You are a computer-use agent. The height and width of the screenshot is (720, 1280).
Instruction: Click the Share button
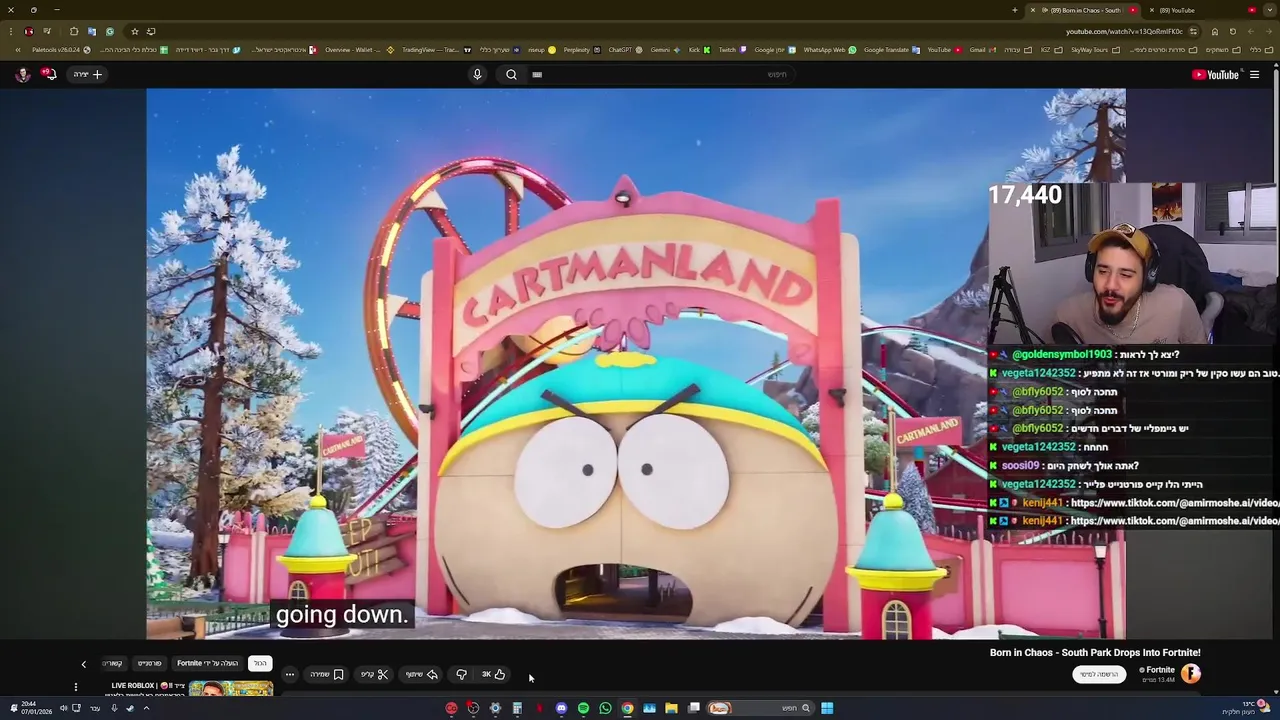click(422, 674)
